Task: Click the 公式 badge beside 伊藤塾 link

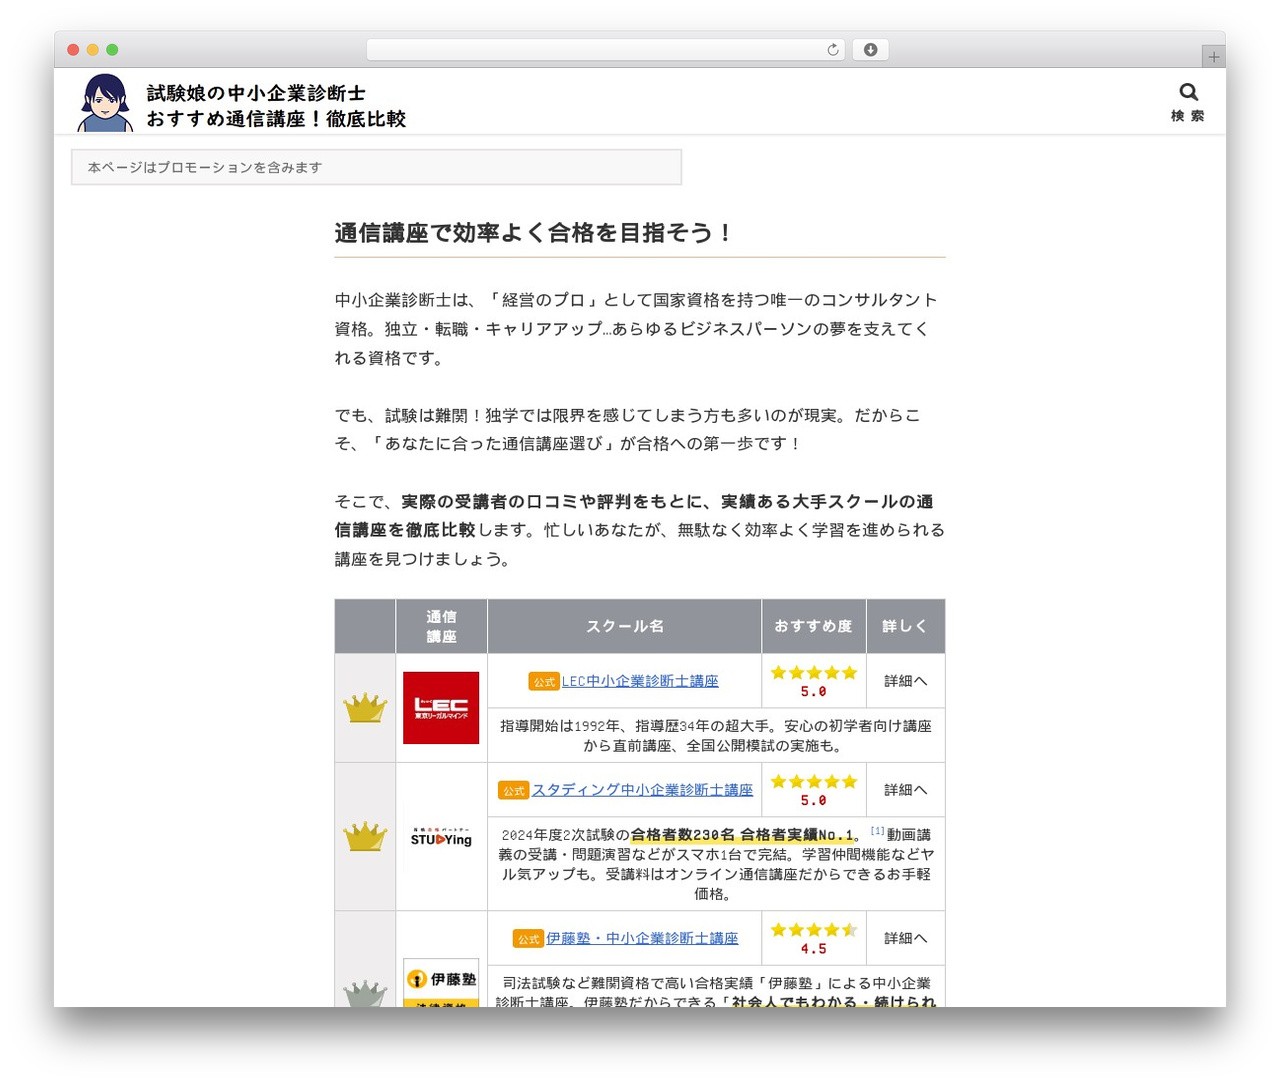Action: click(x=528, y=938)
